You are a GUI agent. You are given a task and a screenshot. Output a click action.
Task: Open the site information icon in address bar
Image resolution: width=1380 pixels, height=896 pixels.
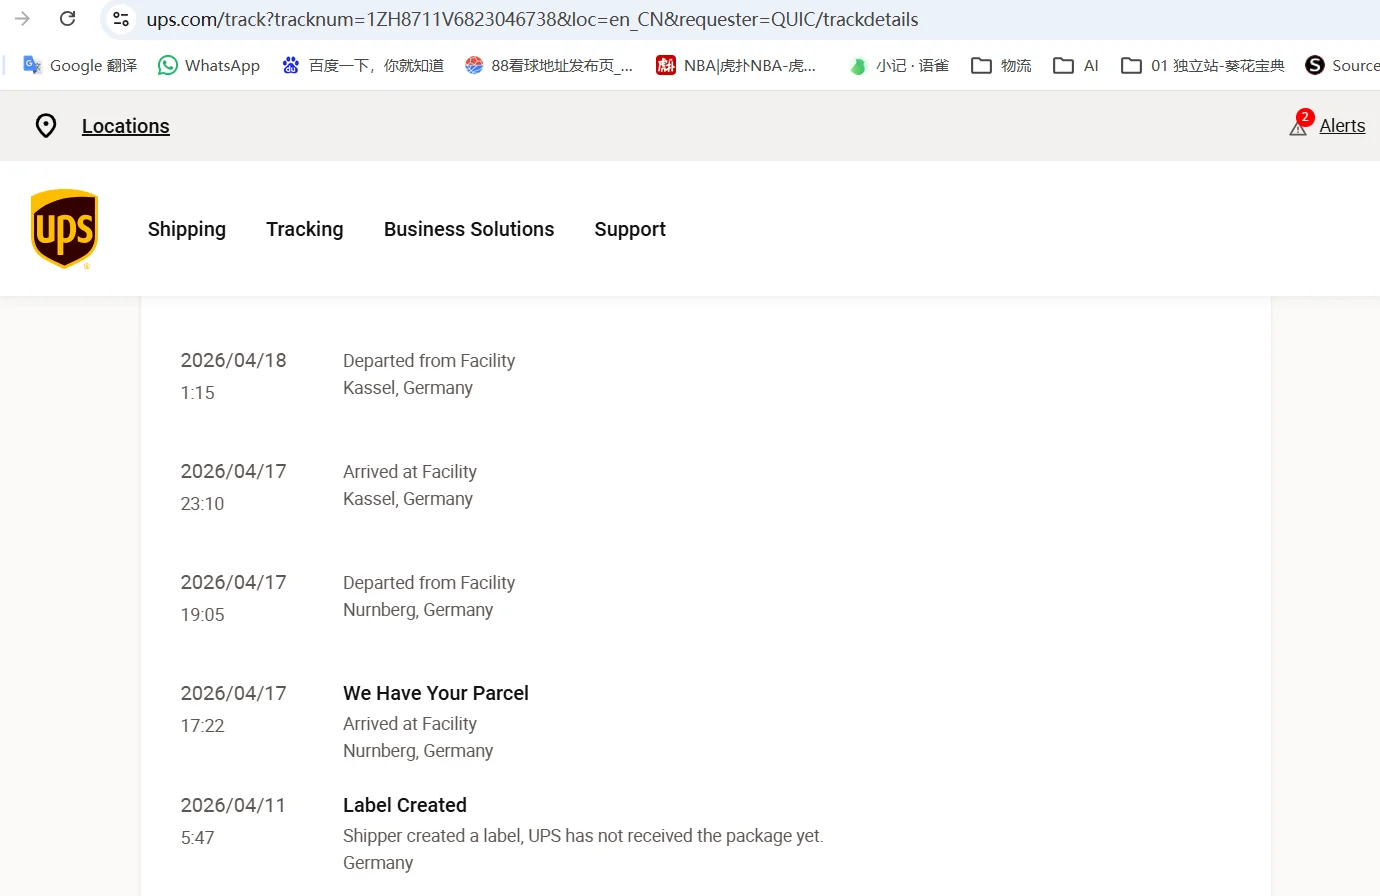pyautogui.click(x=121, y=19)
